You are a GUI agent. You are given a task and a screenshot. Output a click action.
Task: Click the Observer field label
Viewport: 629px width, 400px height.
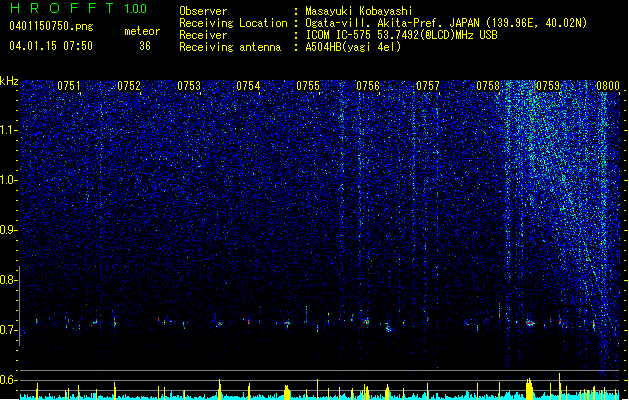click(203, 11)
